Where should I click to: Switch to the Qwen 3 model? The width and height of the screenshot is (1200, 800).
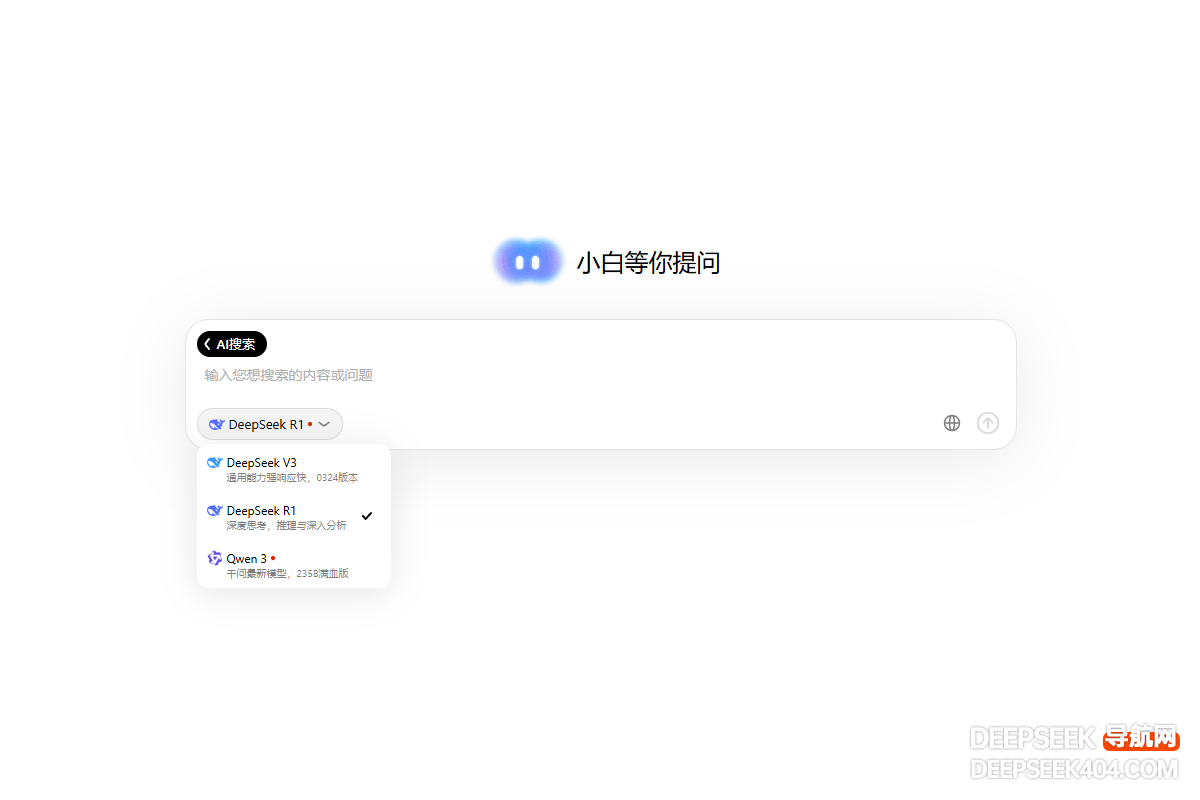pyautogui.click(x=294, y=565)
